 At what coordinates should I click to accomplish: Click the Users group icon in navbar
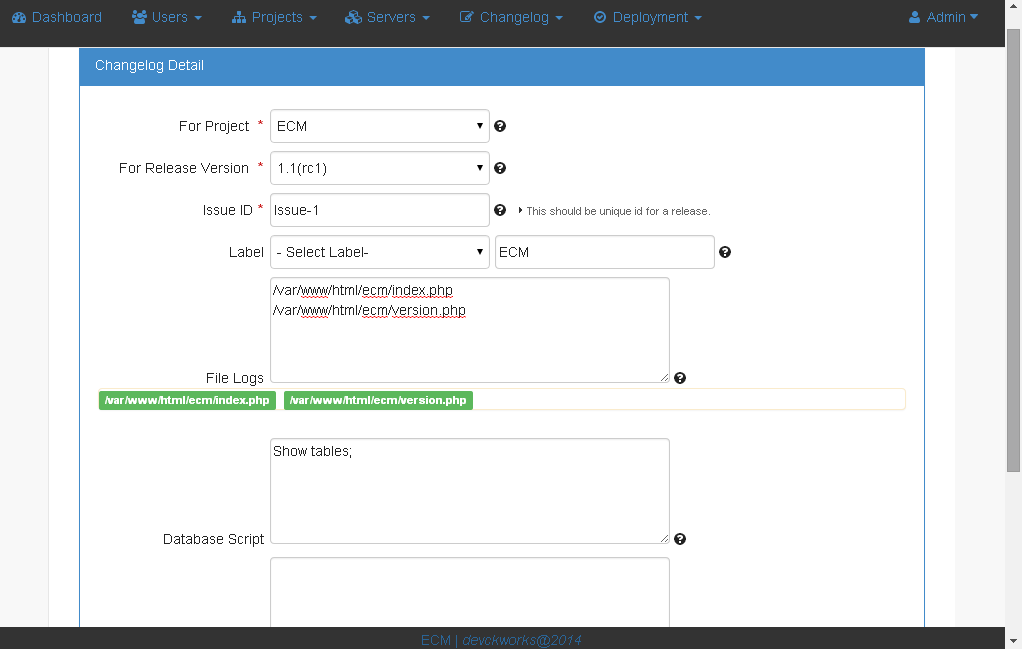pos(137,17)
